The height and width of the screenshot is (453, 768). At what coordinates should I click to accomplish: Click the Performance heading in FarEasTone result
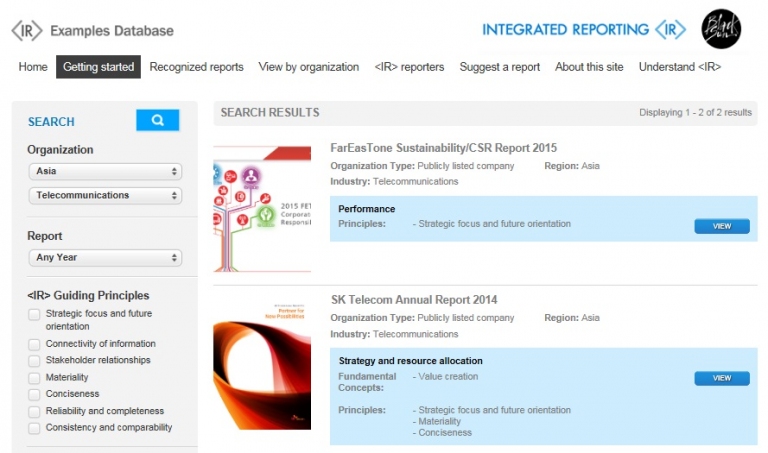[366, 209]
